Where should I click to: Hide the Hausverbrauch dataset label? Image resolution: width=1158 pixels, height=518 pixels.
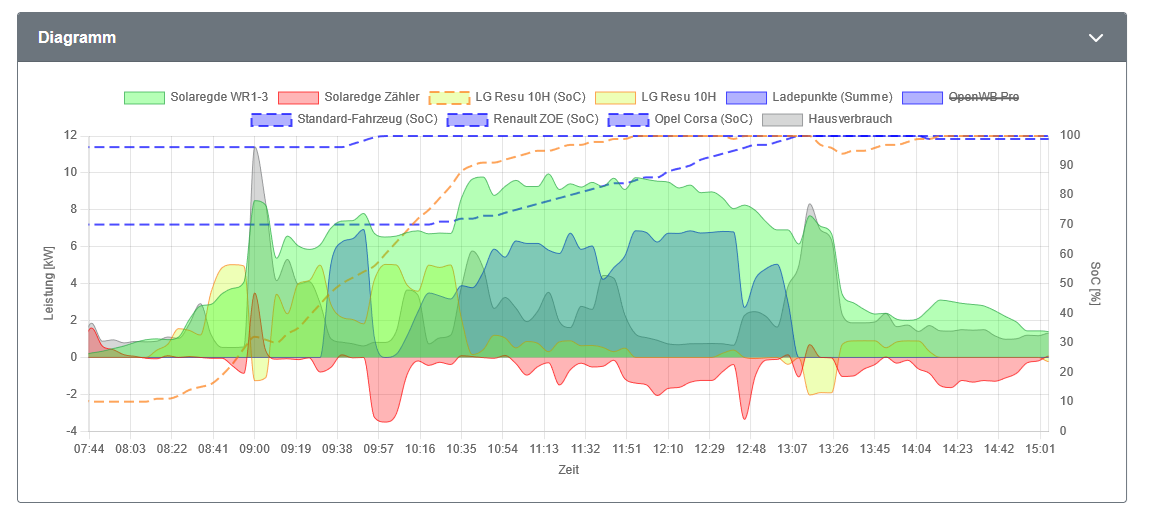[x=850, y=119]
